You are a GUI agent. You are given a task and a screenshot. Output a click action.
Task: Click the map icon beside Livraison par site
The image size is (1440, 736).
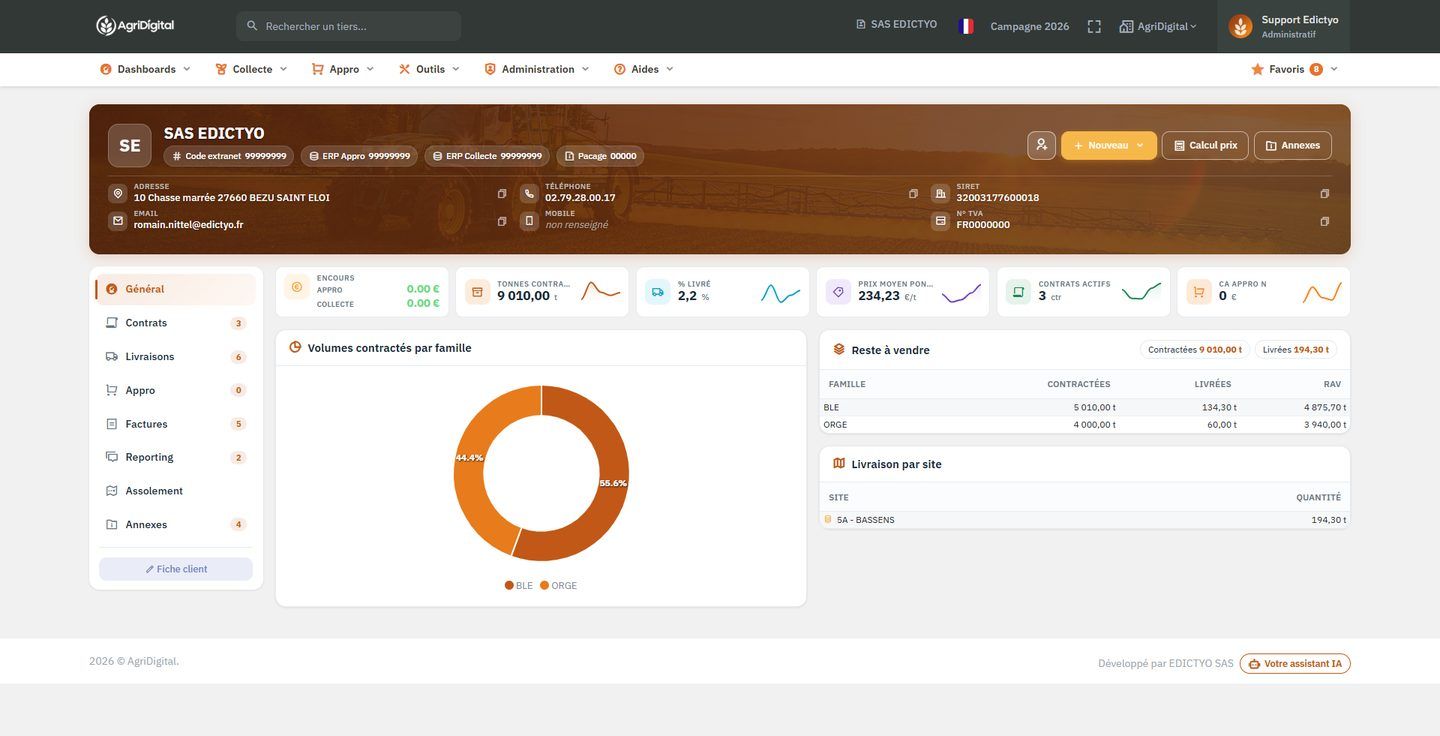(839, 464)
